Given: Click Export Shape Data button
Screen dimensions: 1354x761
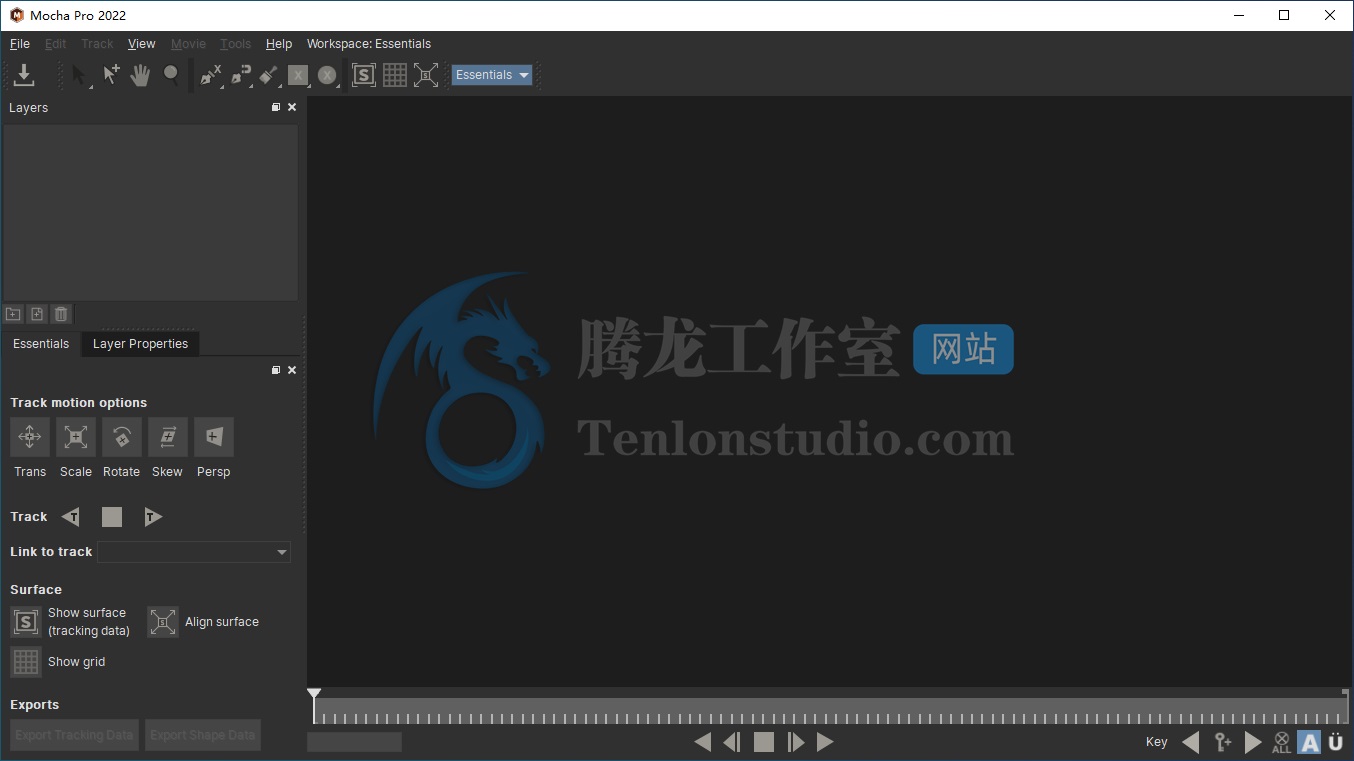Looking at the screenshot, I should click(203, 735).
